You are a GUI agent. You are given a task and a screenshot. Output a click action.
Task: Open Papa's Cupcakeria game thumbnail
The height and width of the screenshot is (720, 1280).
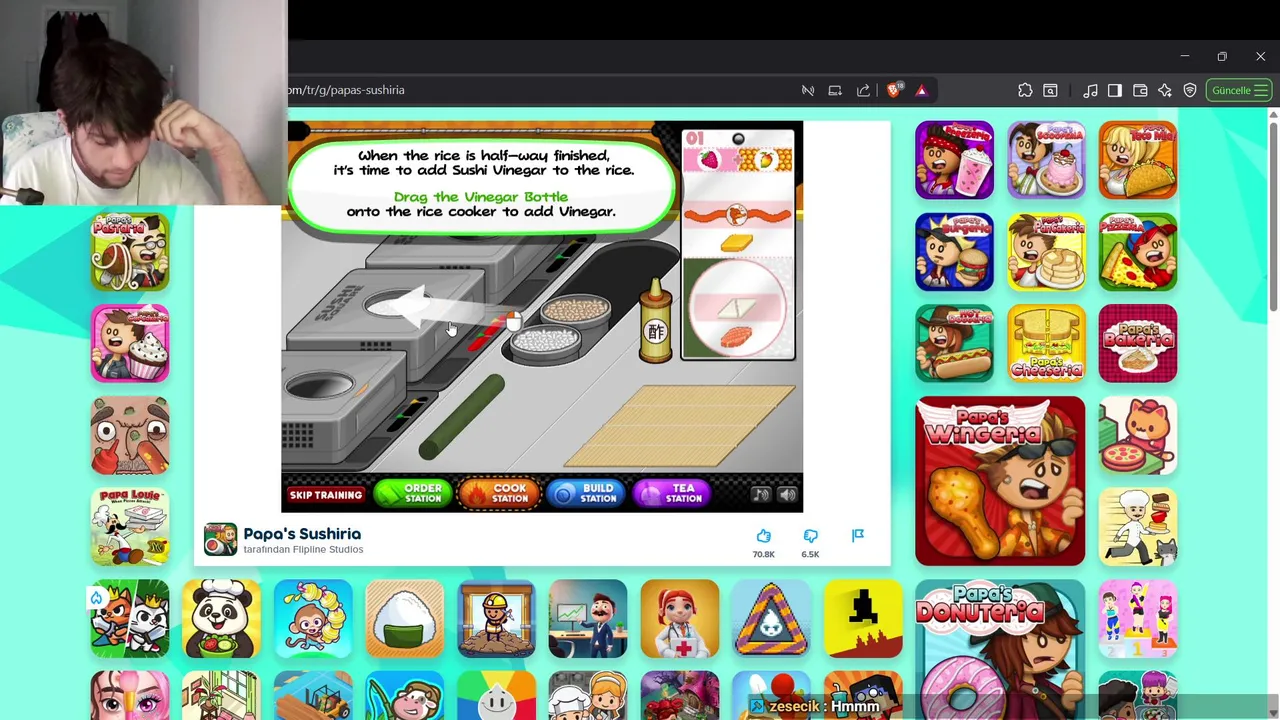(130, 343)
